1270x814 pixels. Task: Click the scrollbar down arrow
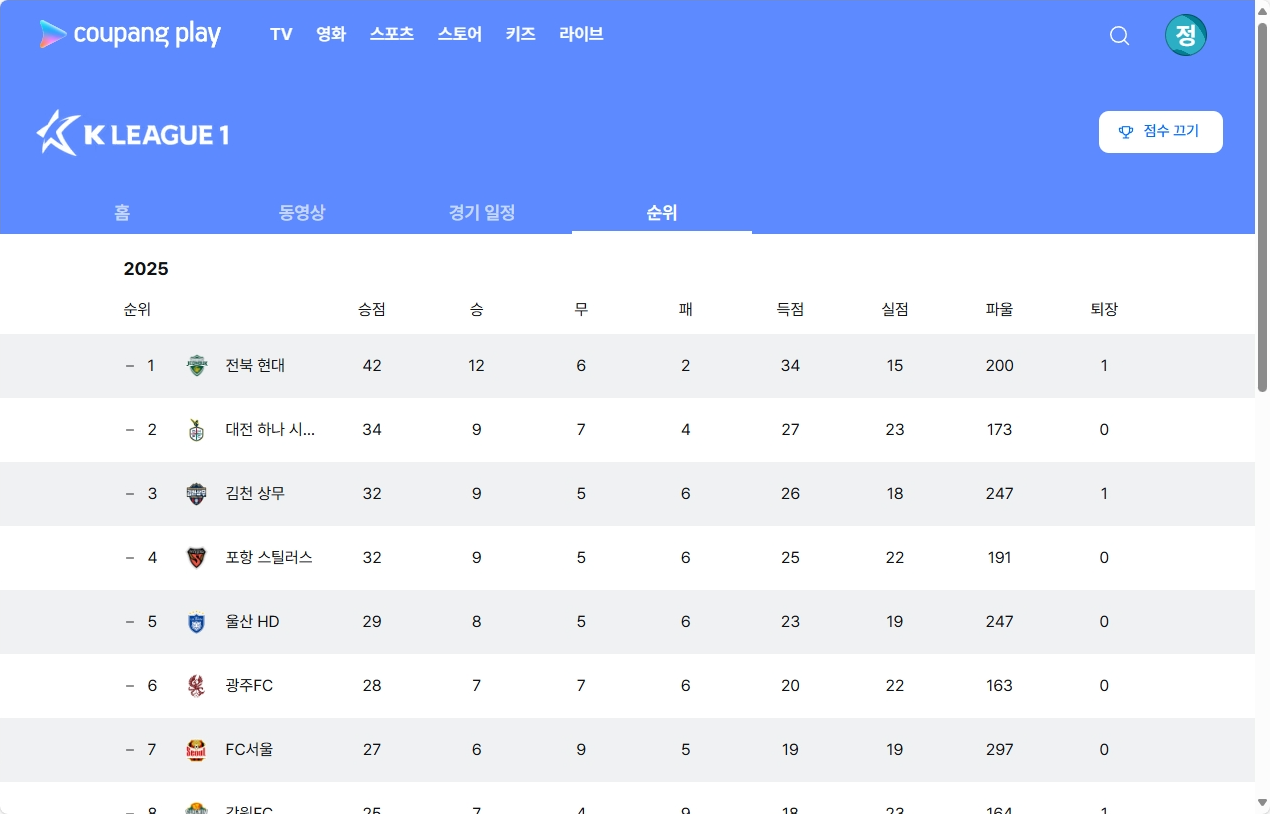point(1262,803)
